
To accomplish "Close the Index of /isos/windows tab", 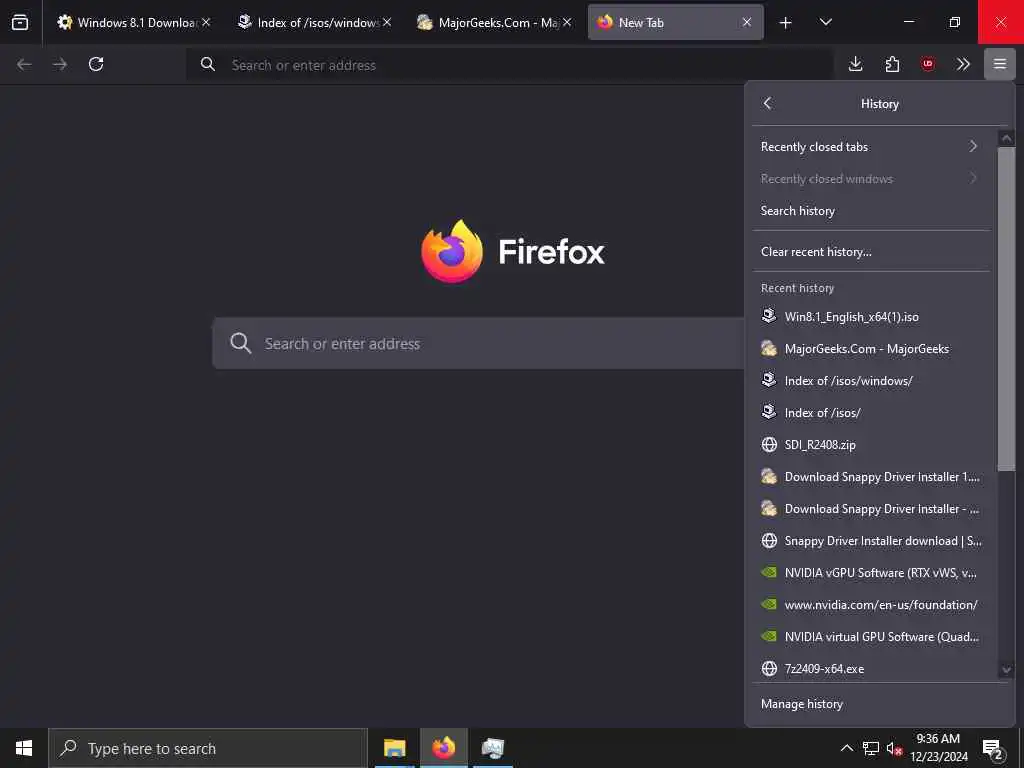I will (387, 22).
